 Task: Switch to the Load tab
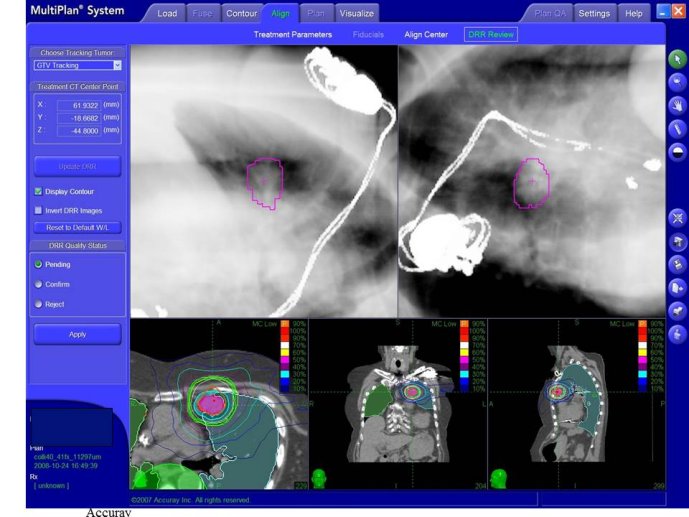click(167, 14)
